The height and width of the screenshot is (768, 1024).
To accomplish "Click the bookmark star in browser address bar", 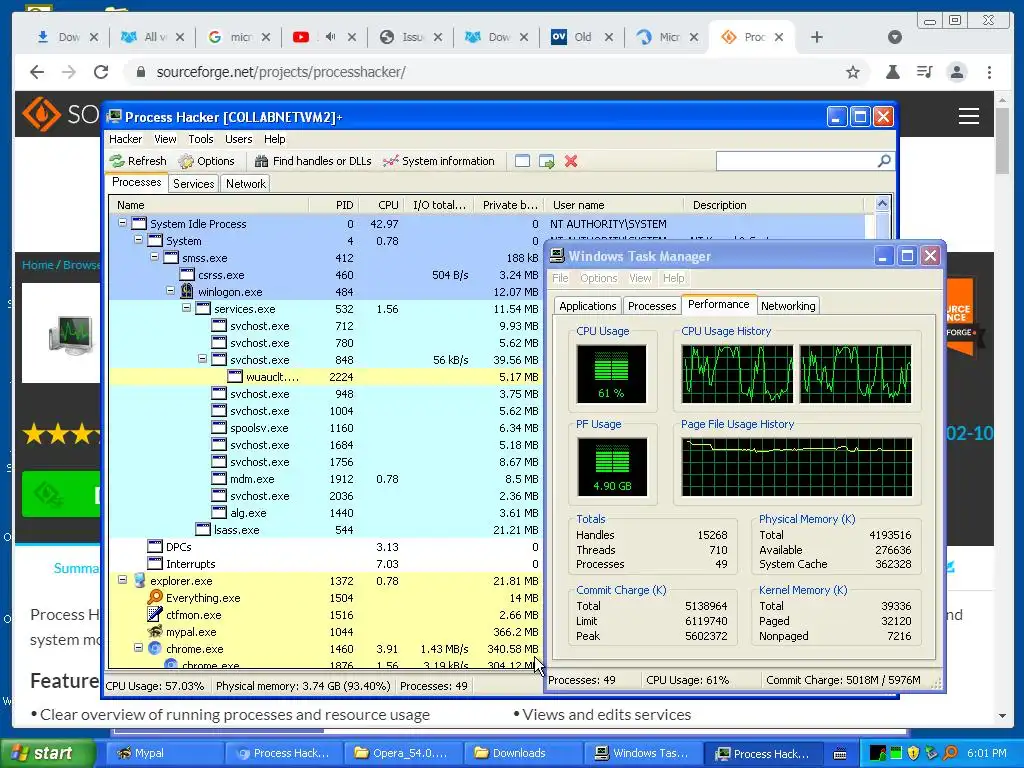I will [853, 72].
